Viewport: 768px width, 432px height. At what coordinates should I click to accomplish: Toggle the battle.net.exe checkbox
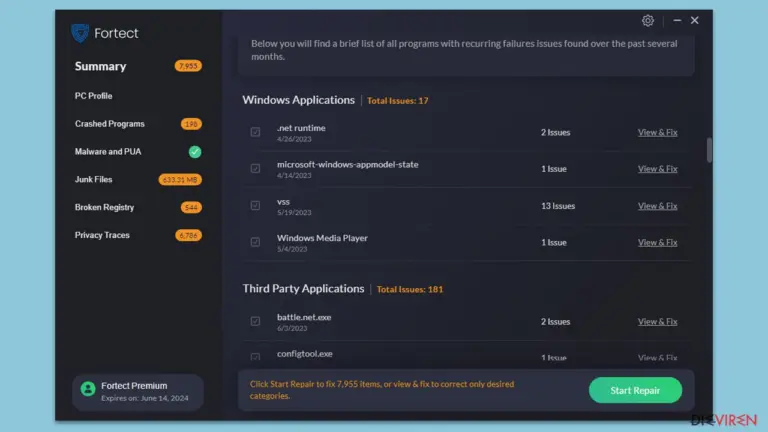coord(255,321)
